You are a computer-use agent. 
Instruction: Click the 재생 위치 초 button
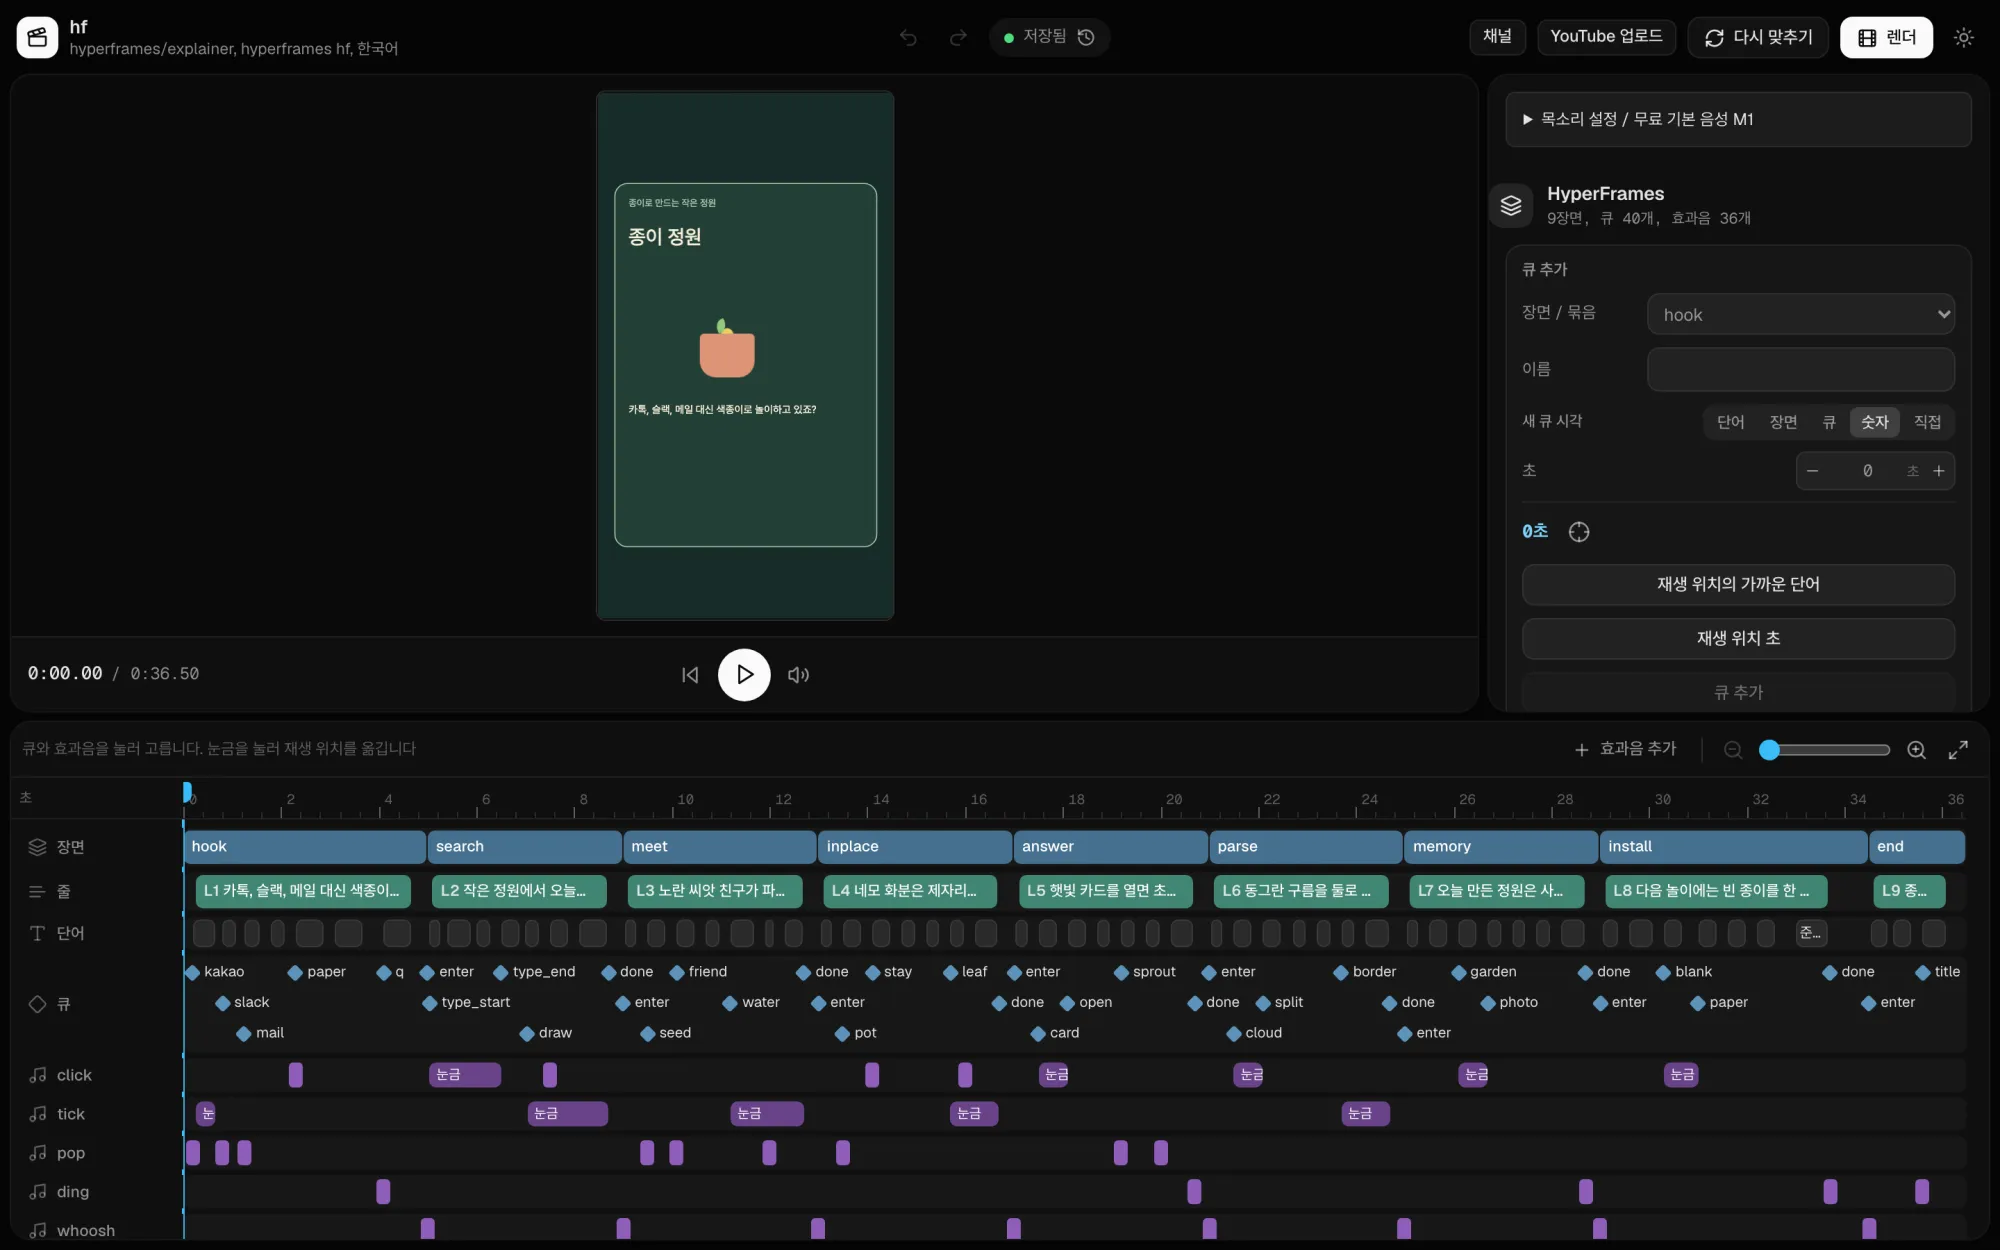[x=1738, y=638]
